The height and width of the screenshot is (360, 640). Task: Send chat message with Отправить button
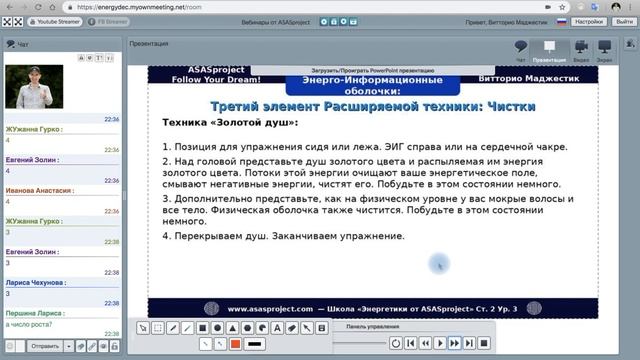(45, 346)
